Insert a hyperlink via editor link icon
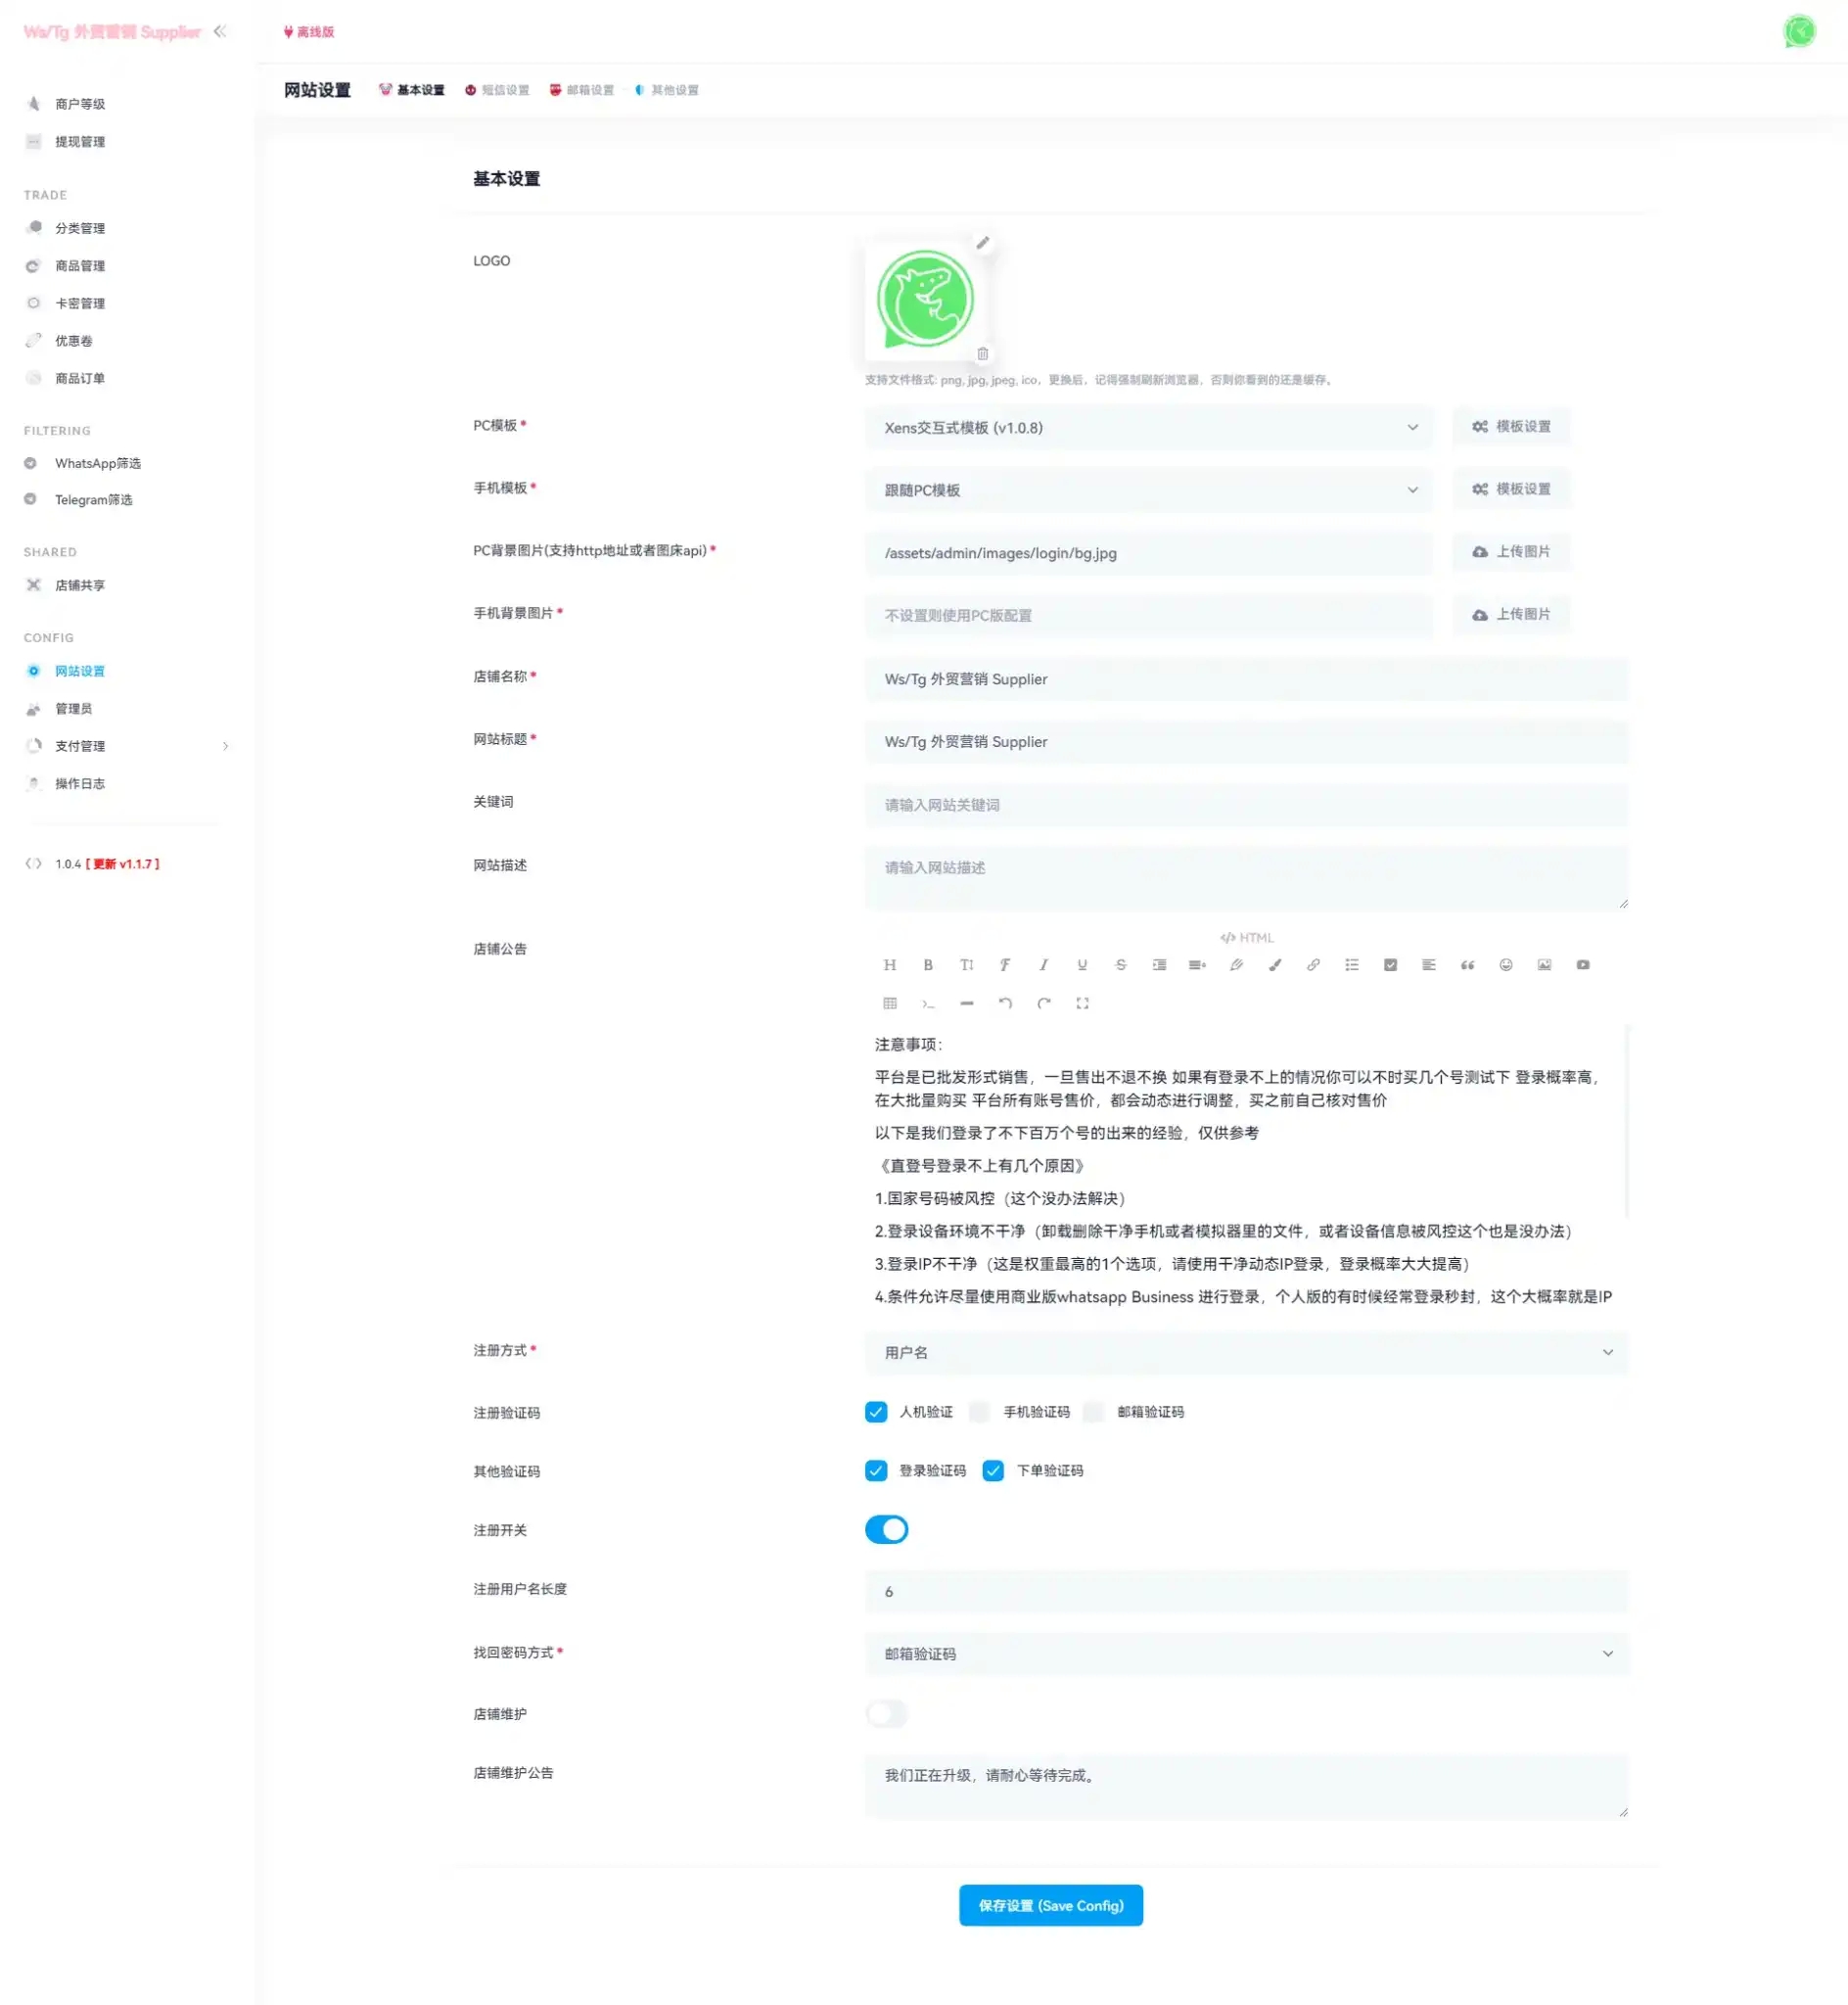This screenshot has width=1848, height=2005. pyautogui.click(x=1313, y=965)
